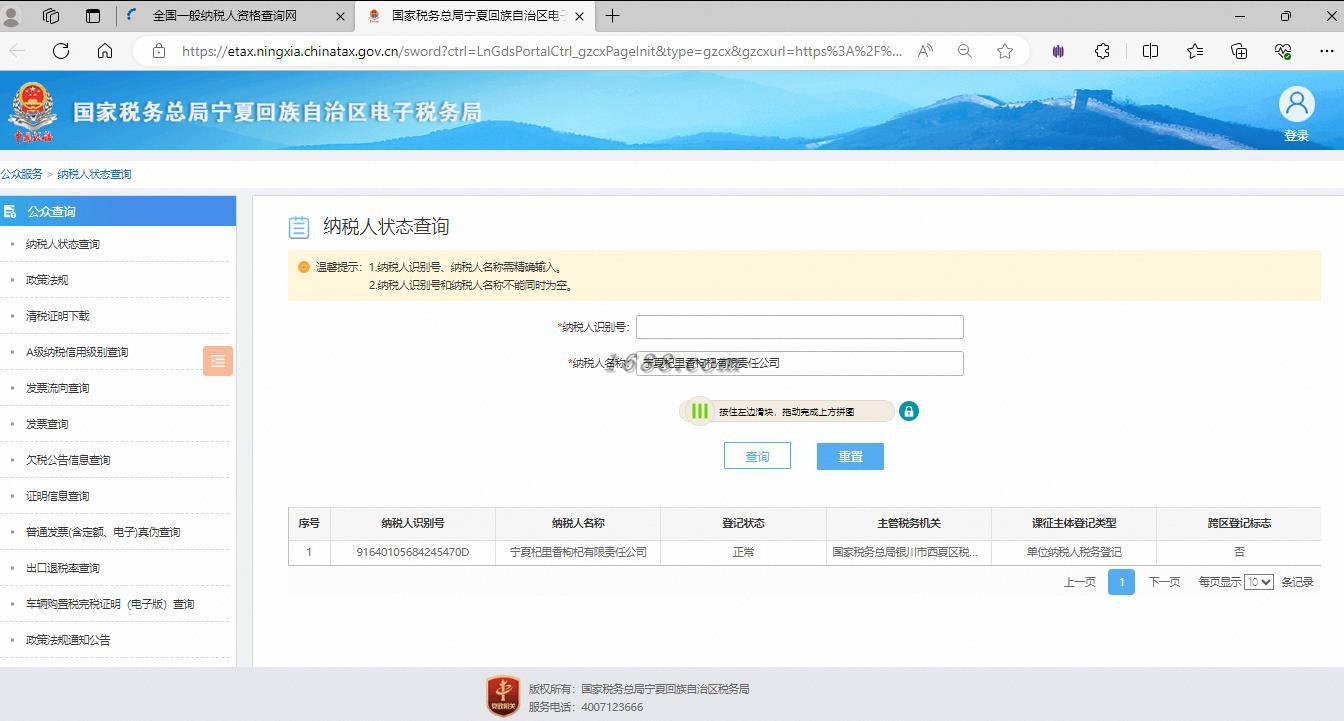1344x721 pixels.
Task: Open 出口退税率查询 in sidebar
Action: coord(63,568)
